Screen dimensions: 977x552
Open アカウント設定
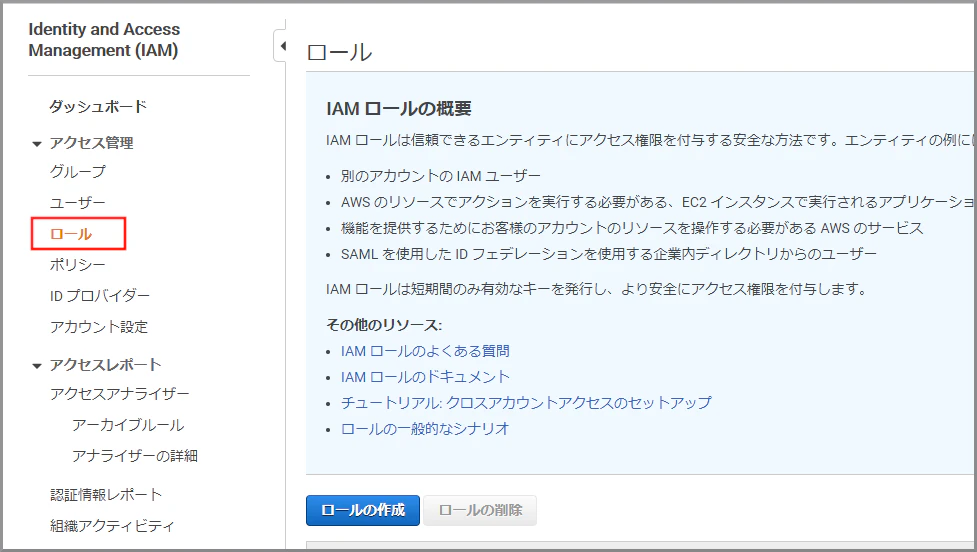click(99, 326)
